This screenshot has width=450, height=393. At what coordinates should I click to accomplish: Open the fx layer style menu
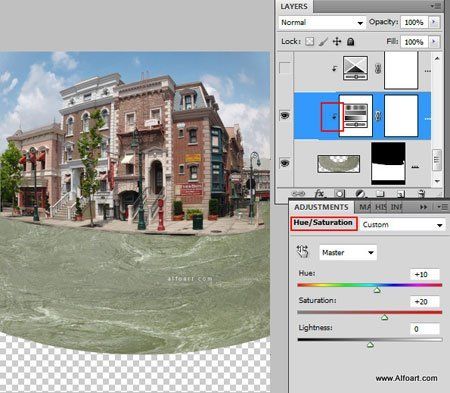320,194
